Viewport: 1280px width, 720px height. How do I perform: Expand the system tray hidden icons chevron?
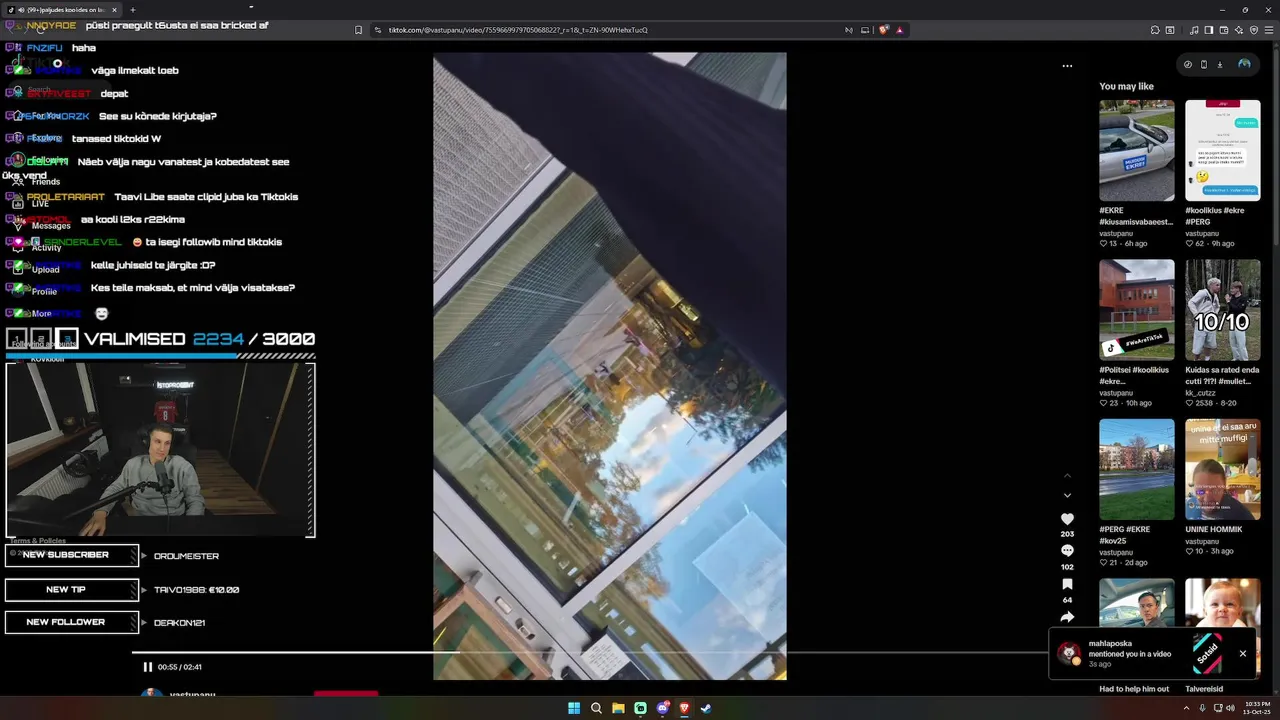(1186, 708)
